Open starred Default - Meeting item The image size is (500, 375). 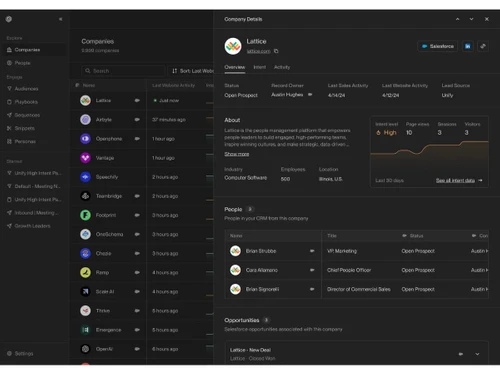33,186
